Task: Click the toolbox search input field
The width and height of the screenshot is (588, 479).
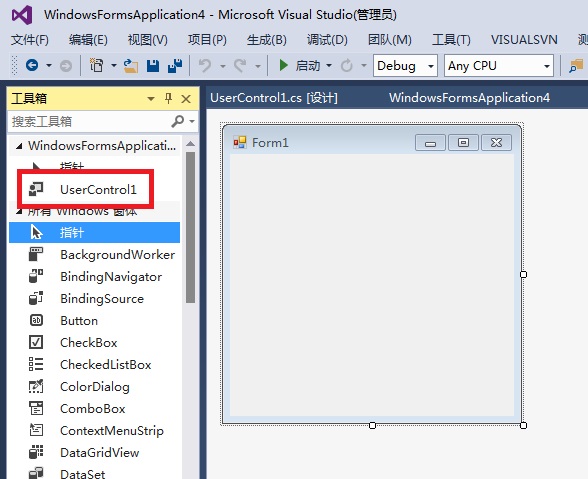Action: (90, 122)
